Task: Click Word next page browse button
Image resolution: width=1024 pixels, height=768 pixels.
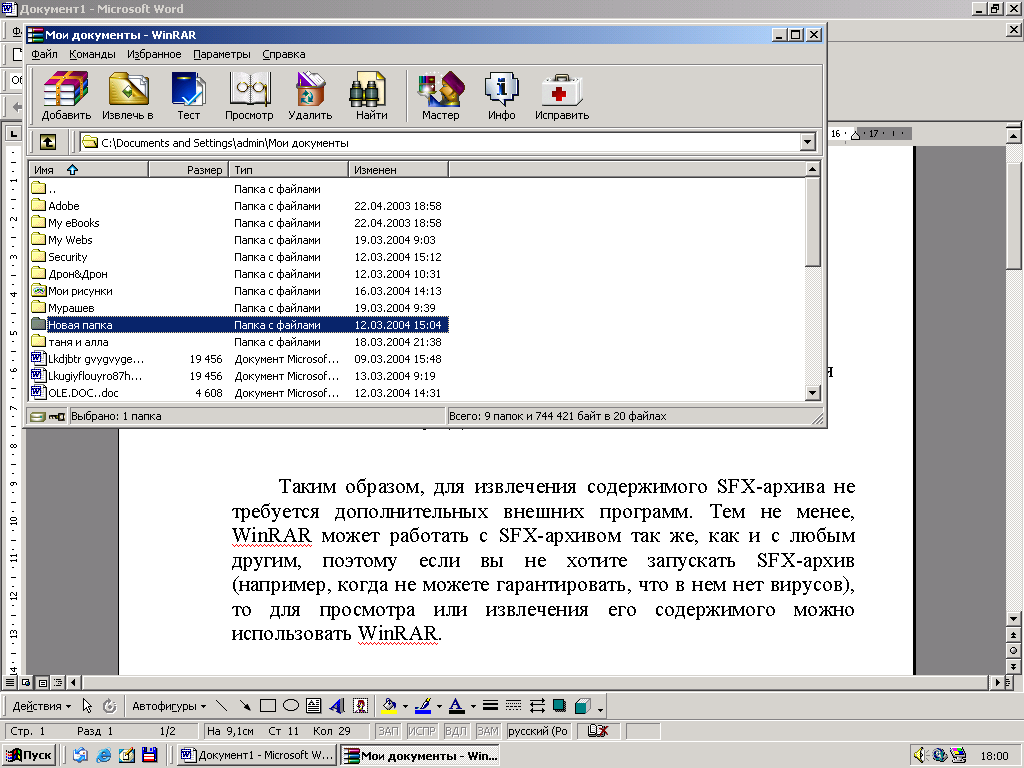Action: click(x=1013, y=667)
